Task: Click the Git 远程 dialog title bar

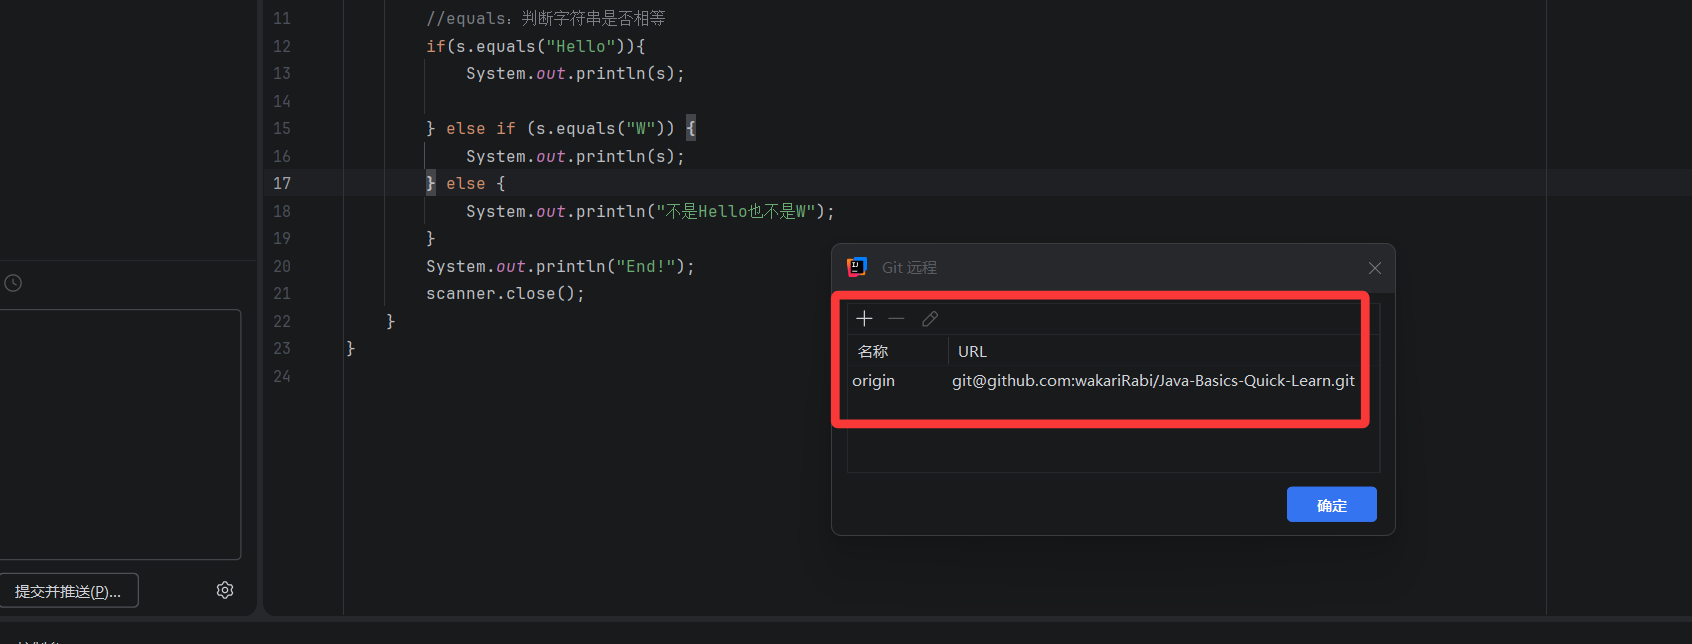Action: click(x=1100, y=268)
